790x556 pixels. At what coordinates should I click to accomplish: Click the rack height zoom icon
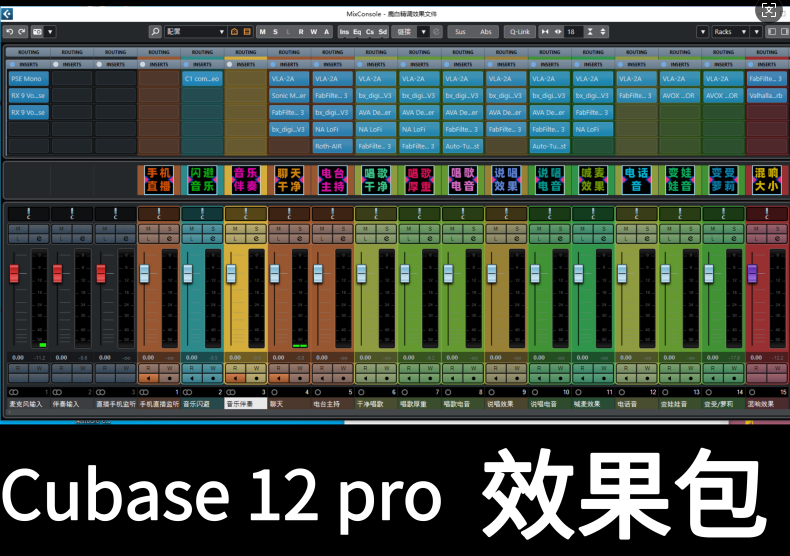(x=590, y=32)
